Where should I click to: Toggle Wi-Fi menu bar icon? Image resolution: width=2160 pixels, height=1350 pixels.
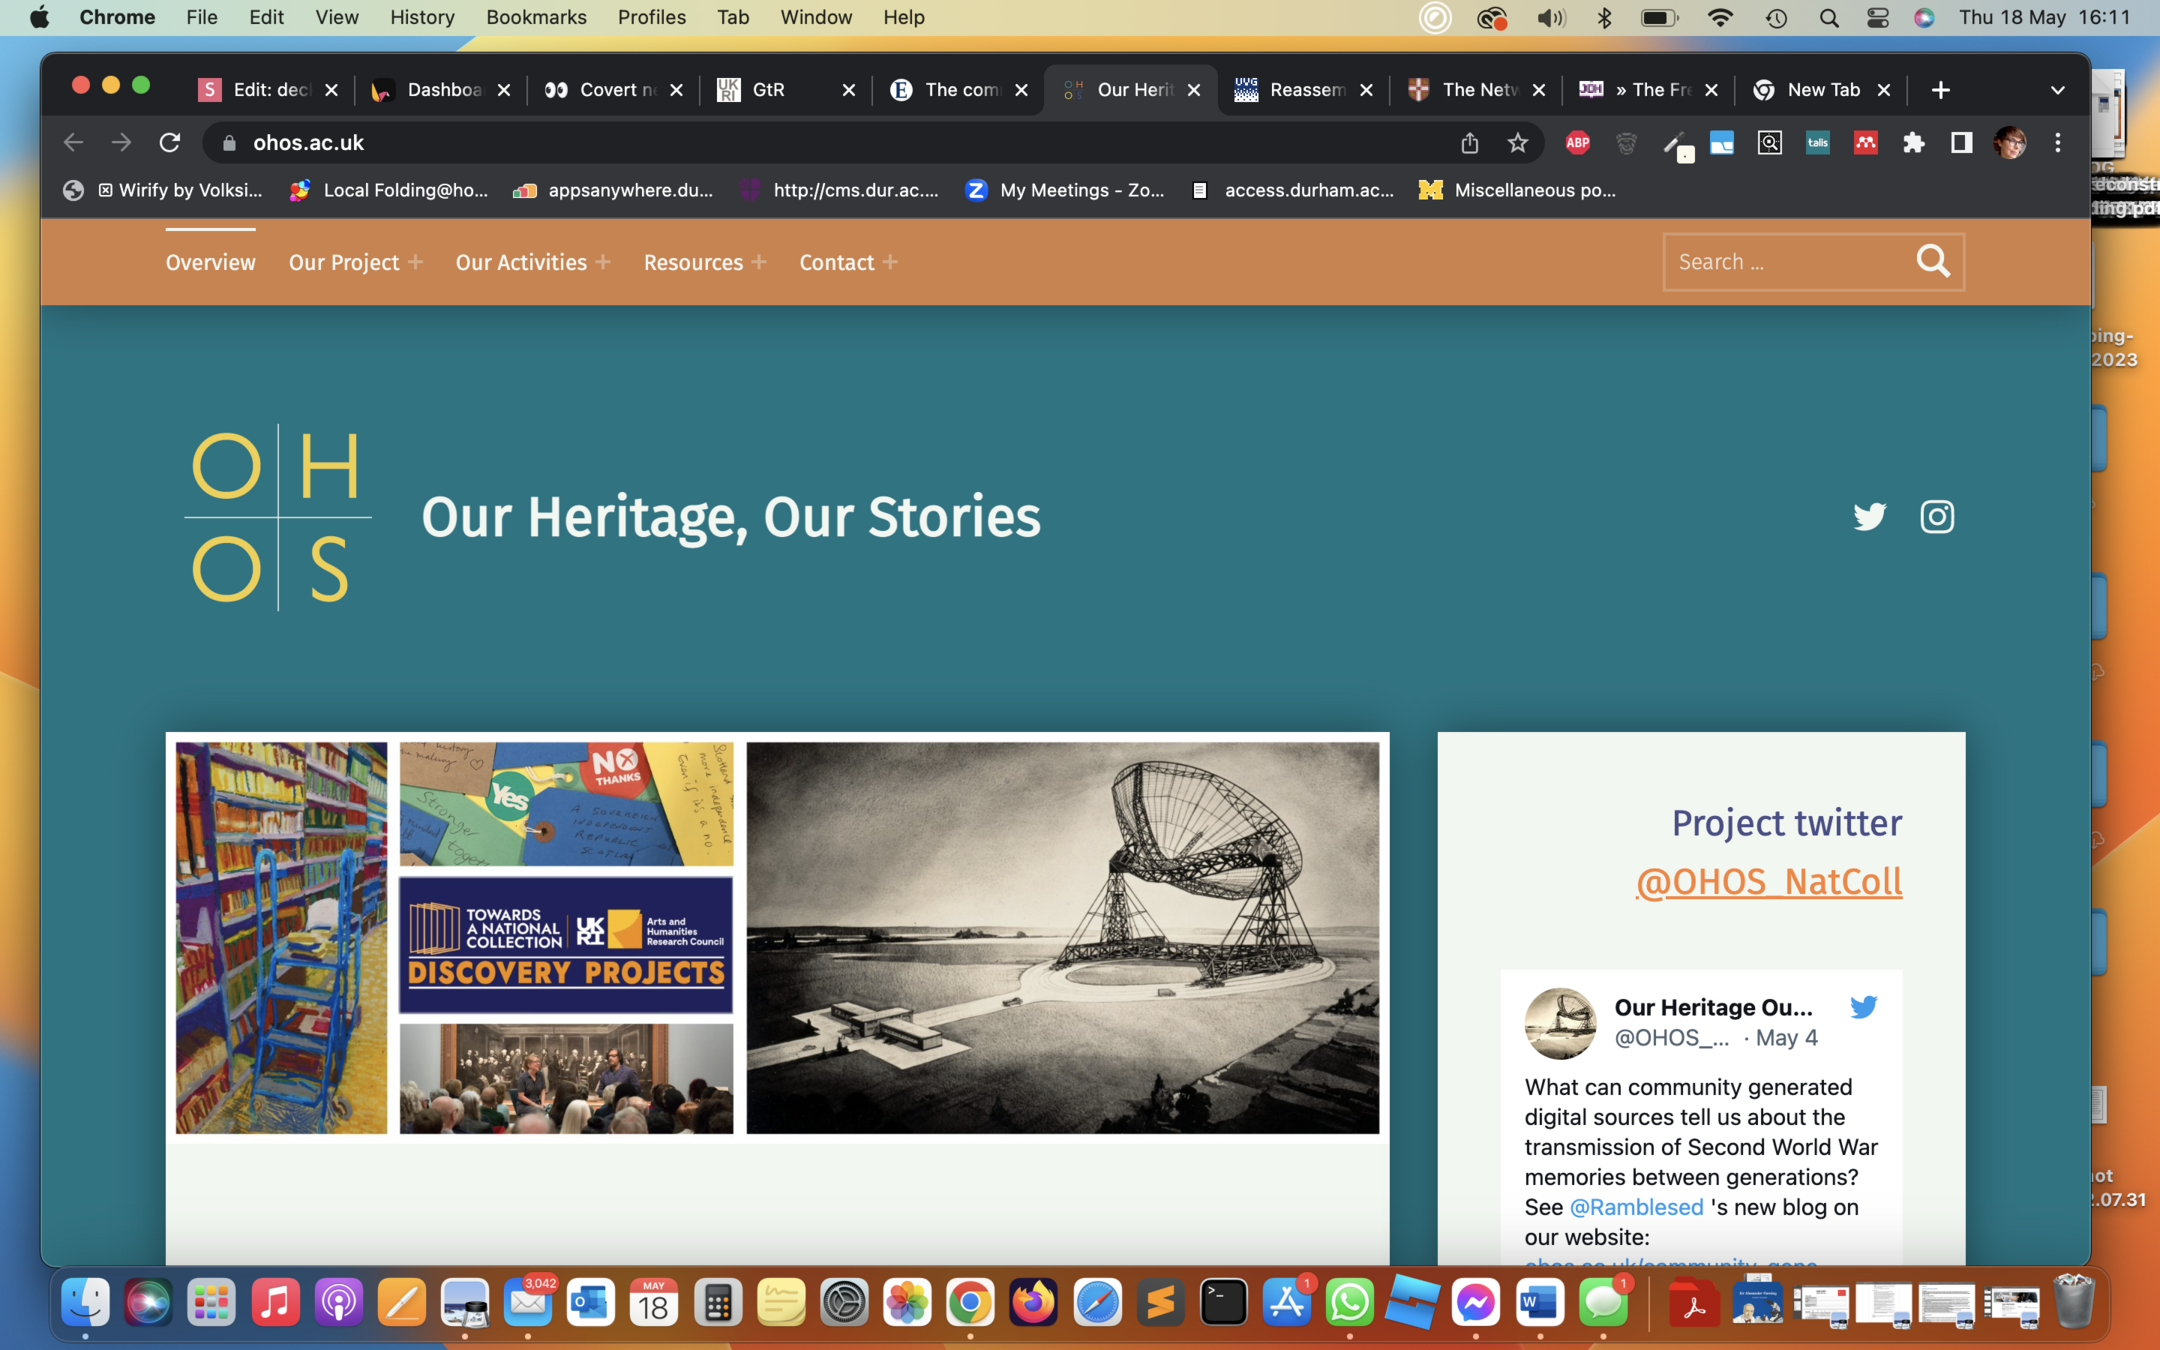tap(1720, 17)
